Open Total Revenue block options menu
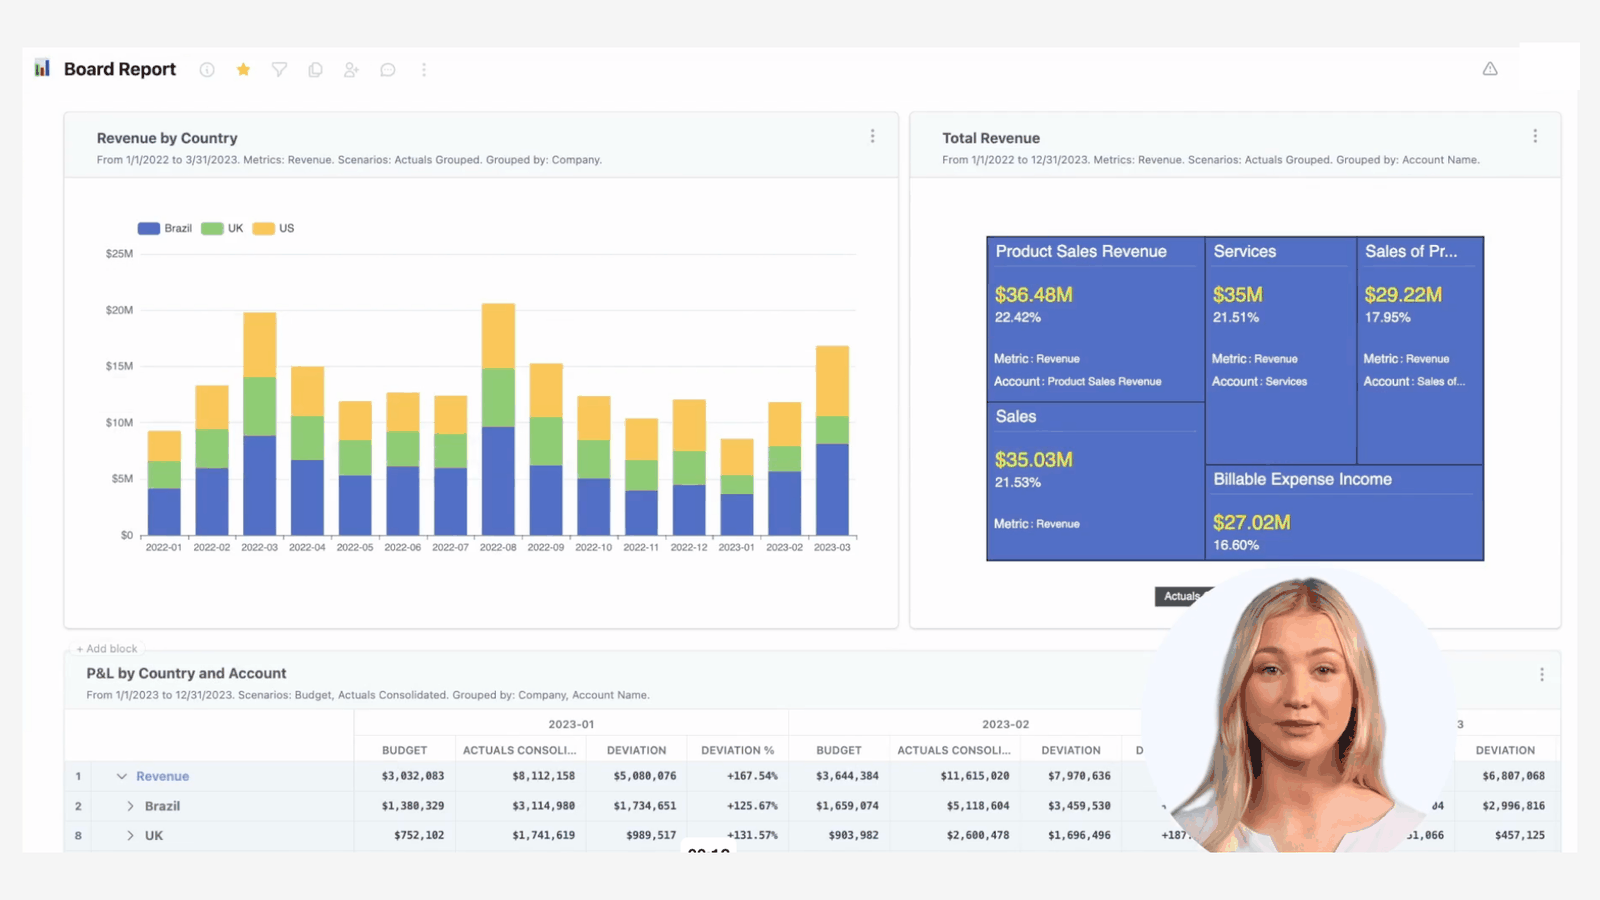This screenshot has width=1600, height=900. pos(1535,136)
